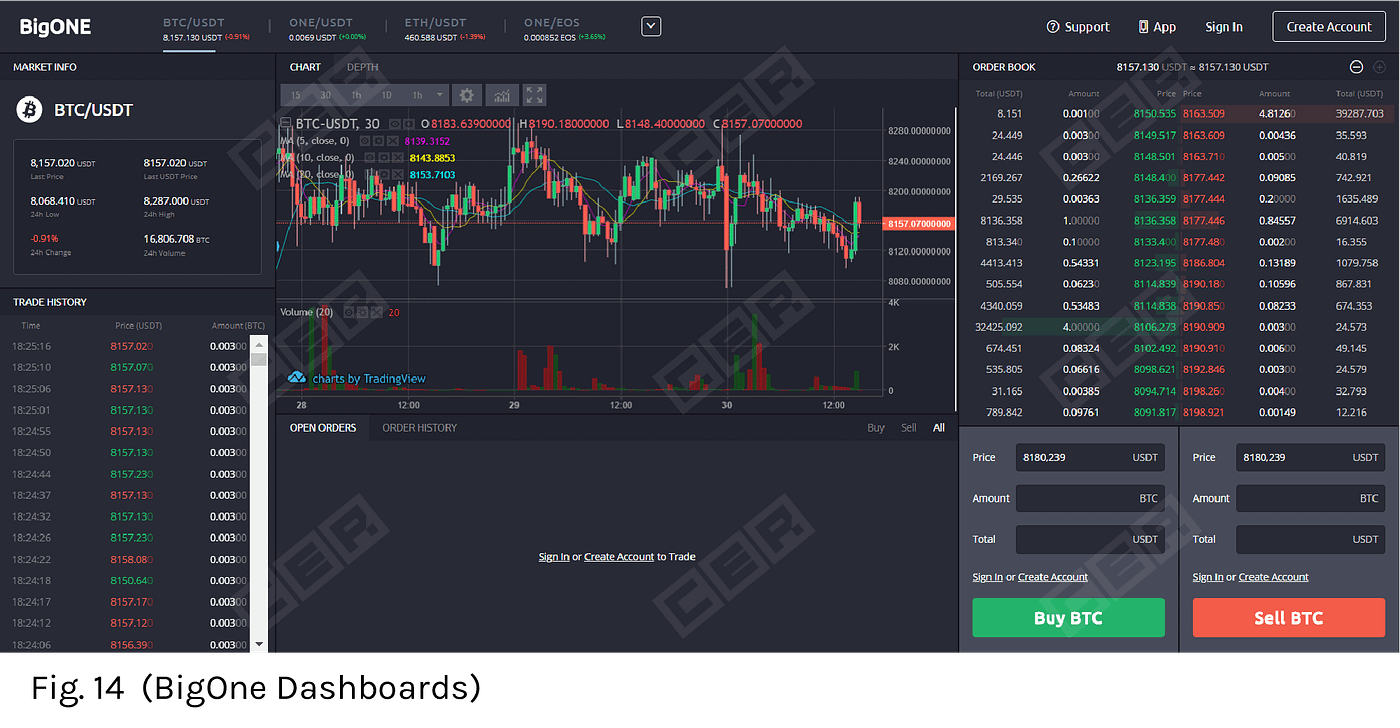The height and width of the screenshot is (728, 1400).
Task: Expand the trading pairs dropdown in header
Action: click(x=651, y=27)
